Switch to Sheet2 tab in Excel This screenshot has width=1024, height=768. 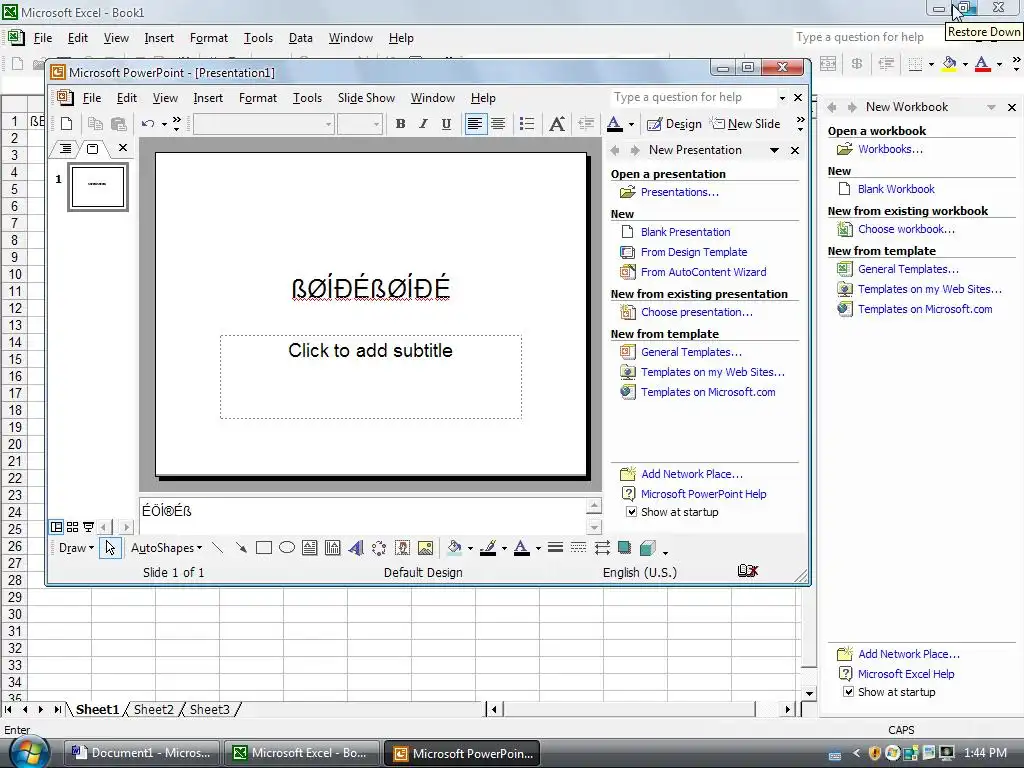tap(153, 709)
